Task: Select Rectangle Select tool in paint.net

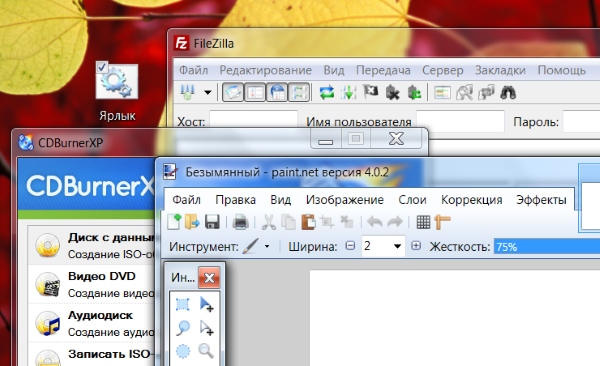Action: (183, 304)
